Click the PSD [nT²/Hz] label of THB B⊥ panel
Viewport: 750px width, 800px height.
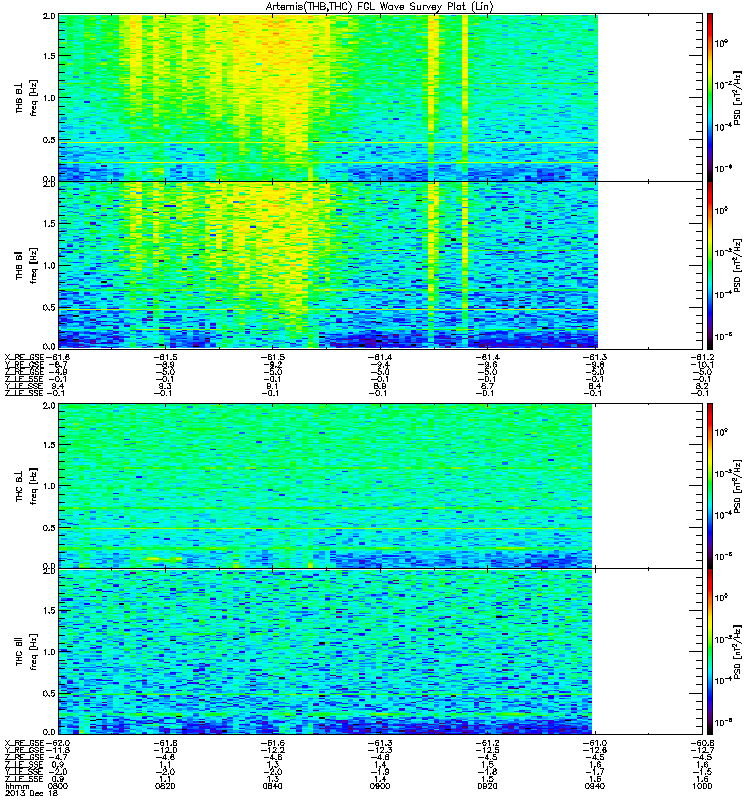click(738, 98)
